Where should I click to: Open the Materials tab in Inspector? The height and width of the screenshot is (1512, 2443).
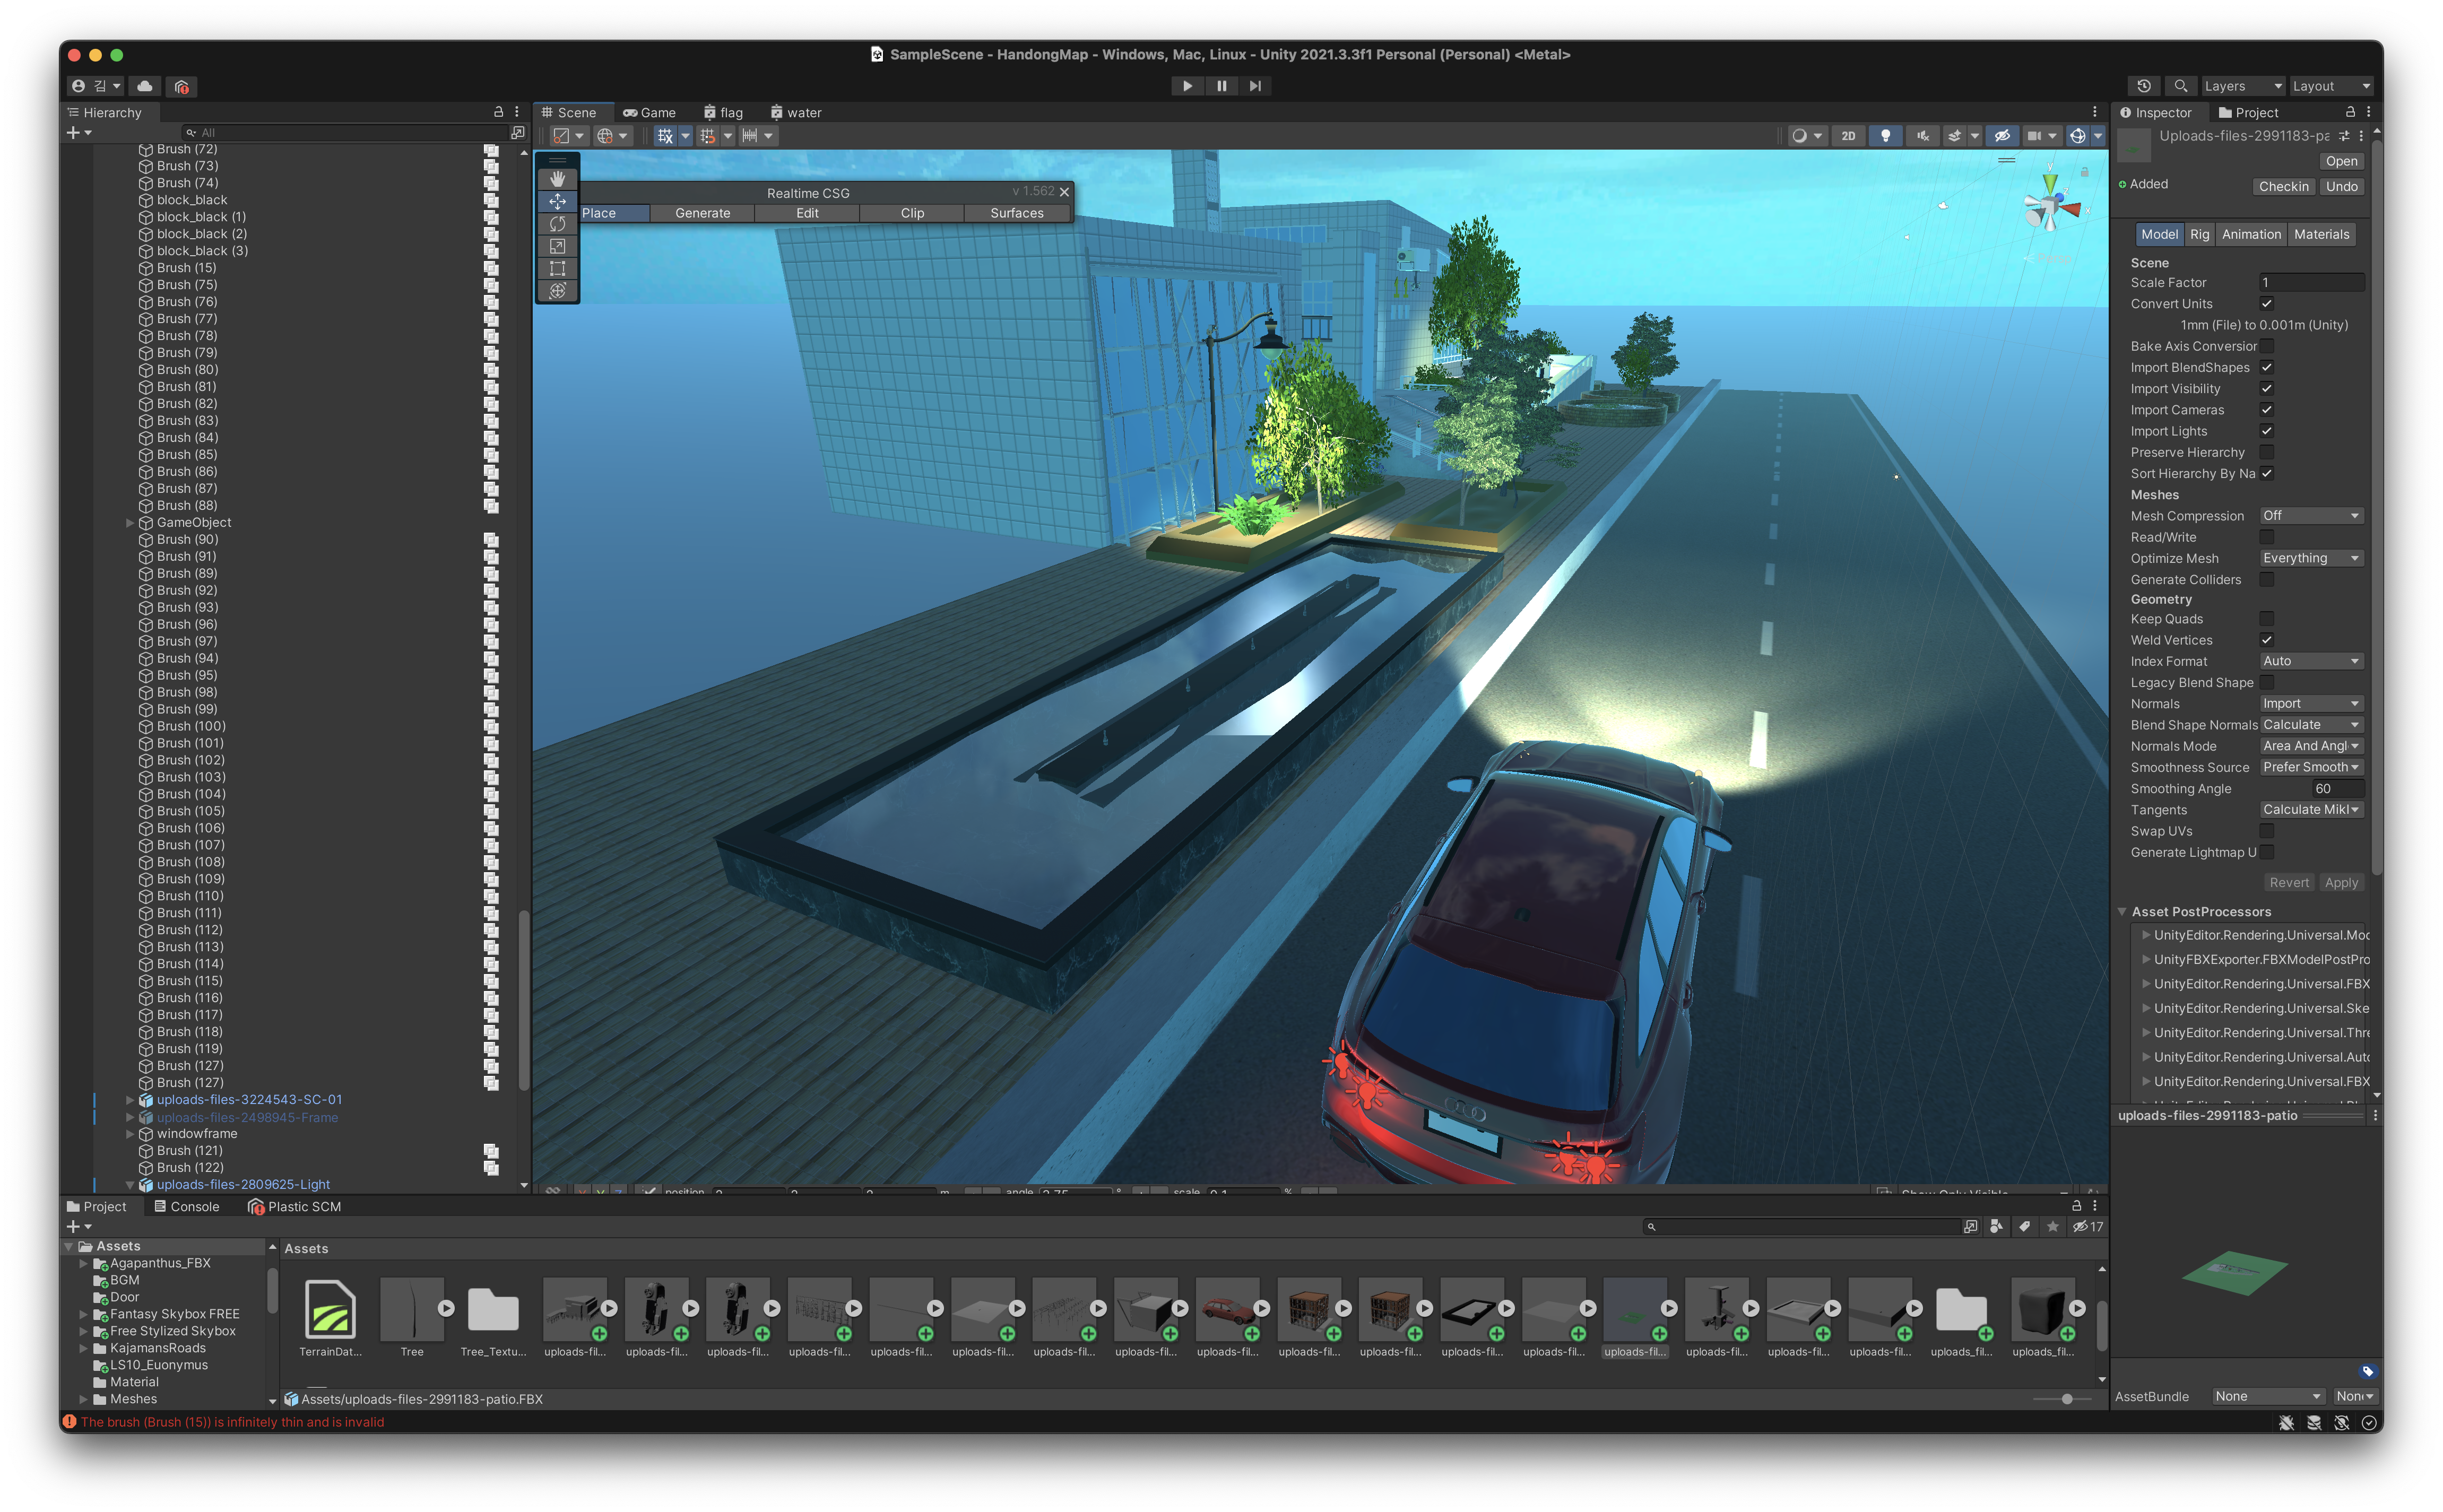tap(2320, 234)
